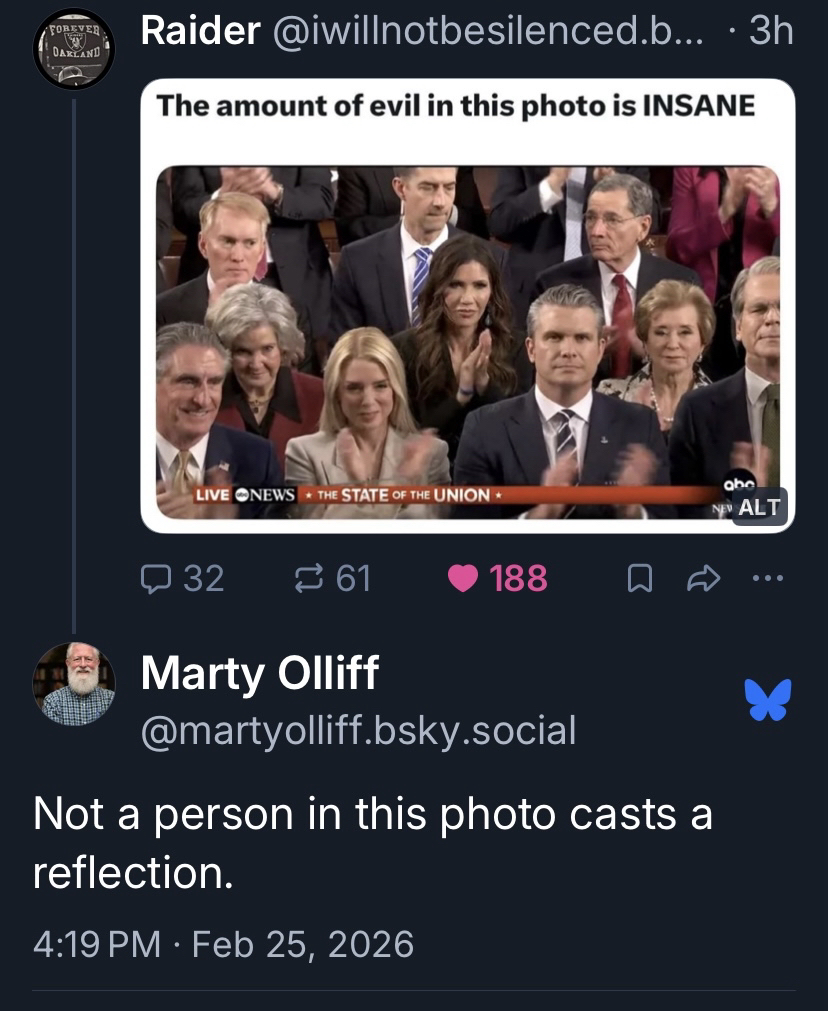
Task: Tap the share arrow icon
Action: [x=707, y=578]
